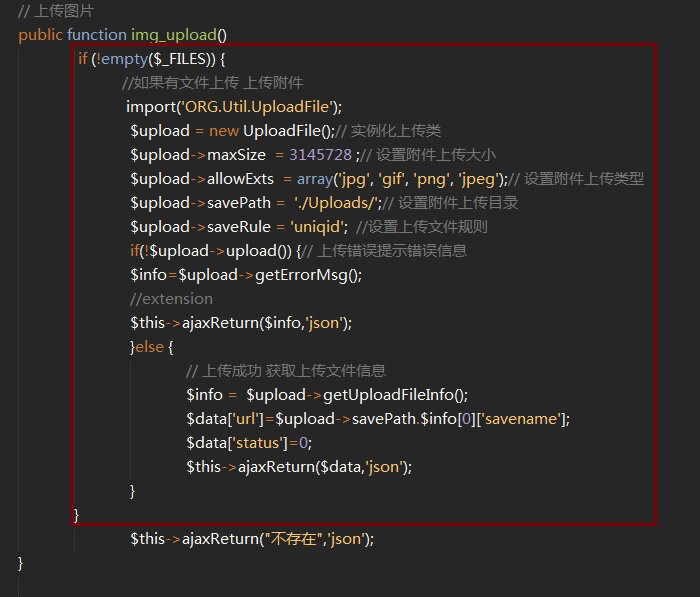
Task: Place cursor on "if (!empty($_FILES)) {" line
Action: (152, 59)
